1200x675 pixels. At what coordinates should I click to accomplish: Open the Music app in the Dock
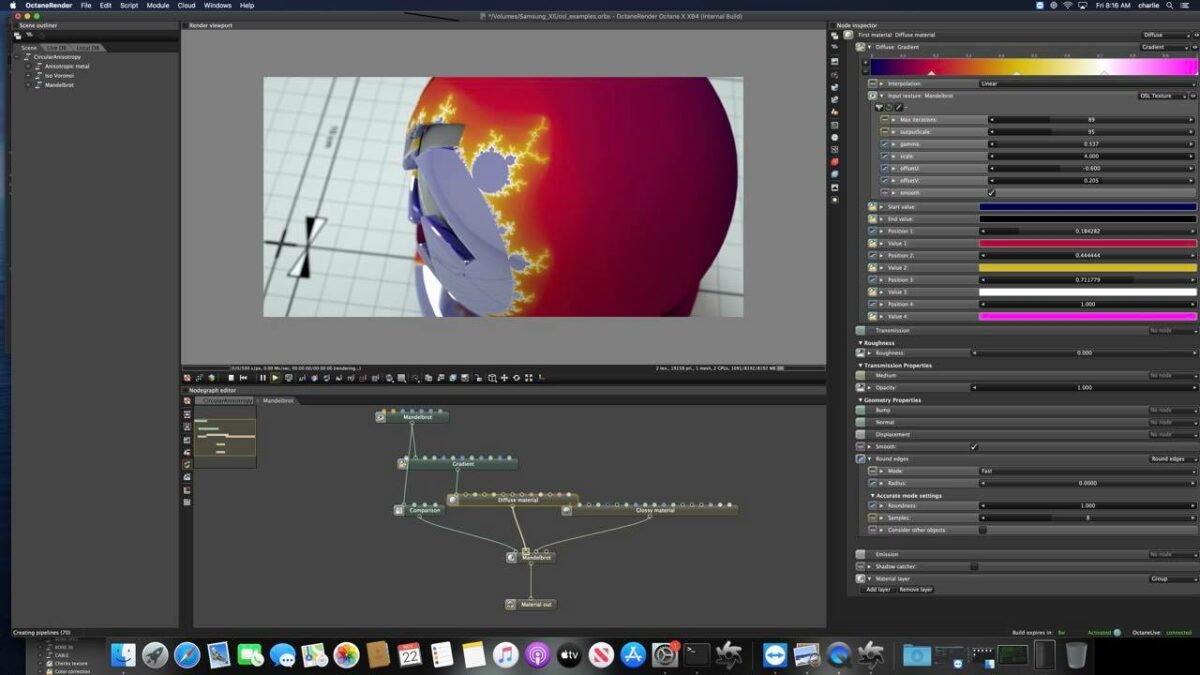pyautogui.click(x=505, y=655)
